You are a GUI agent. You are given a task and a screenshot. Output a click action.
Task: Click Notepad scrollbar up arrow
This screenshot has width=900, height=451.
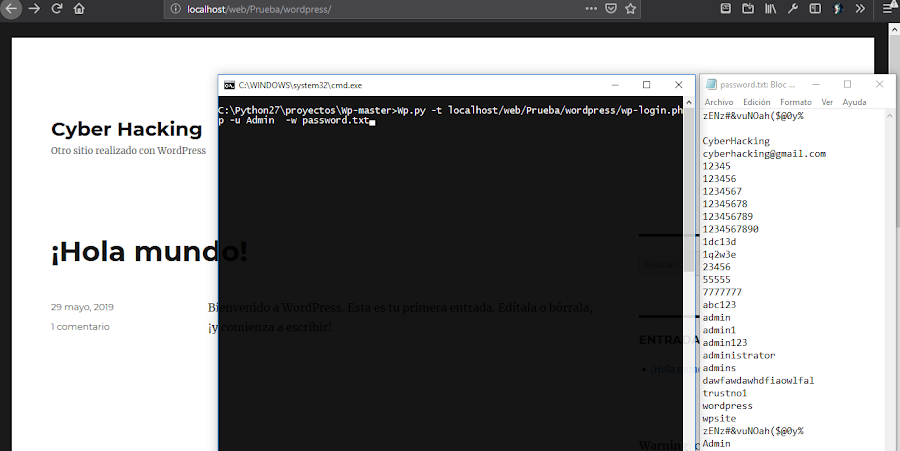[890, 115]
